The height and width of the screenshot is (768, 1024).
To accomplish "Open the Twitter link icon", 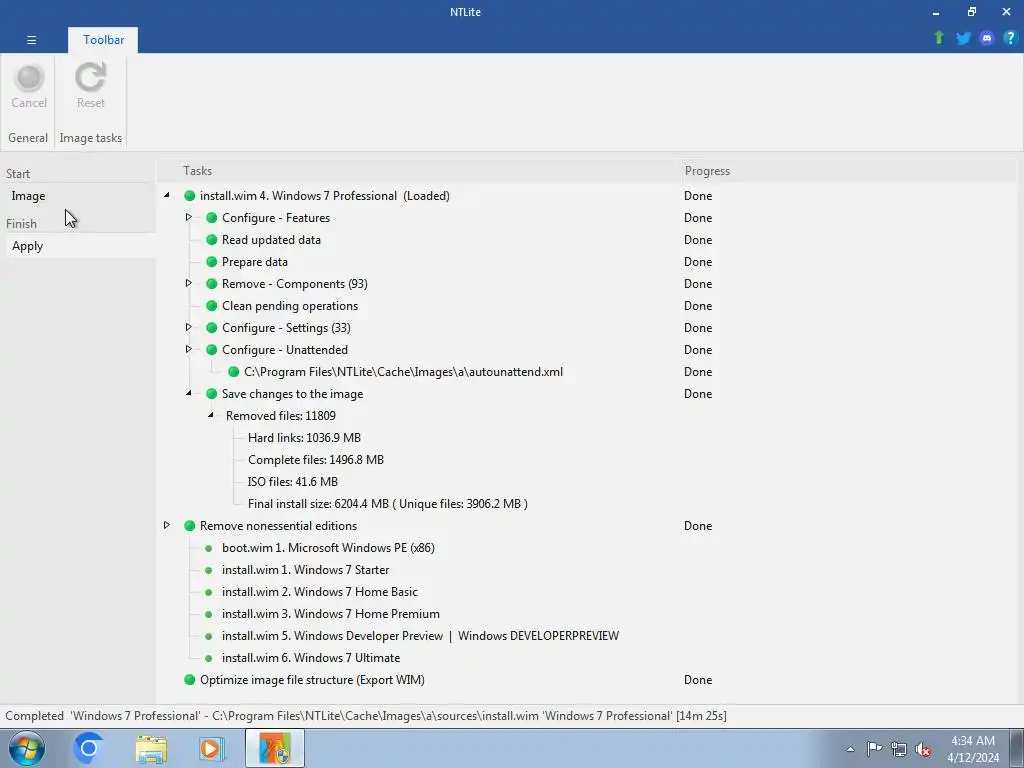I will 963,38.
